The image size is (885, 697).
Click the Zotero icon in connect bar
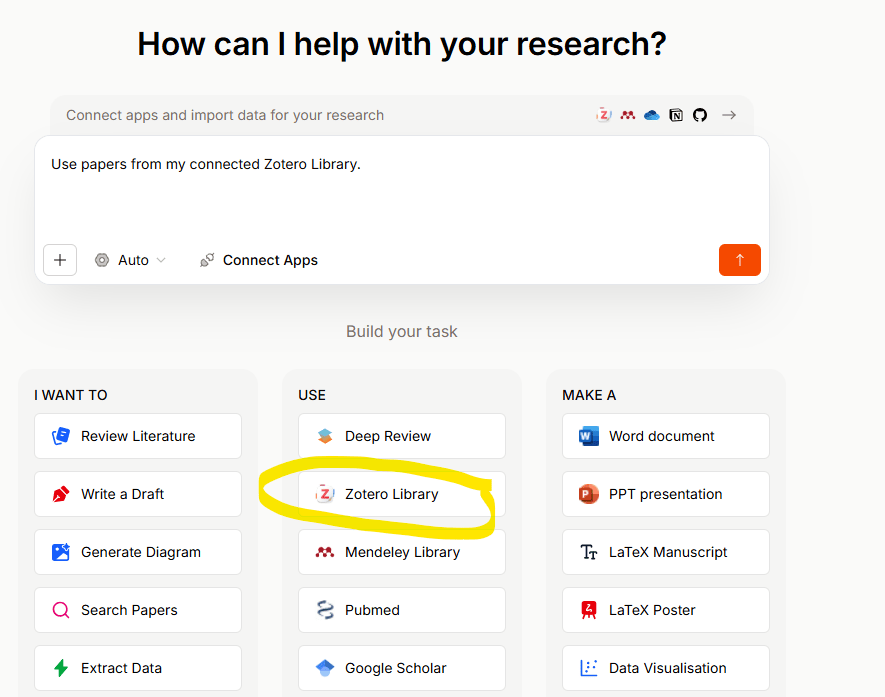604,115
